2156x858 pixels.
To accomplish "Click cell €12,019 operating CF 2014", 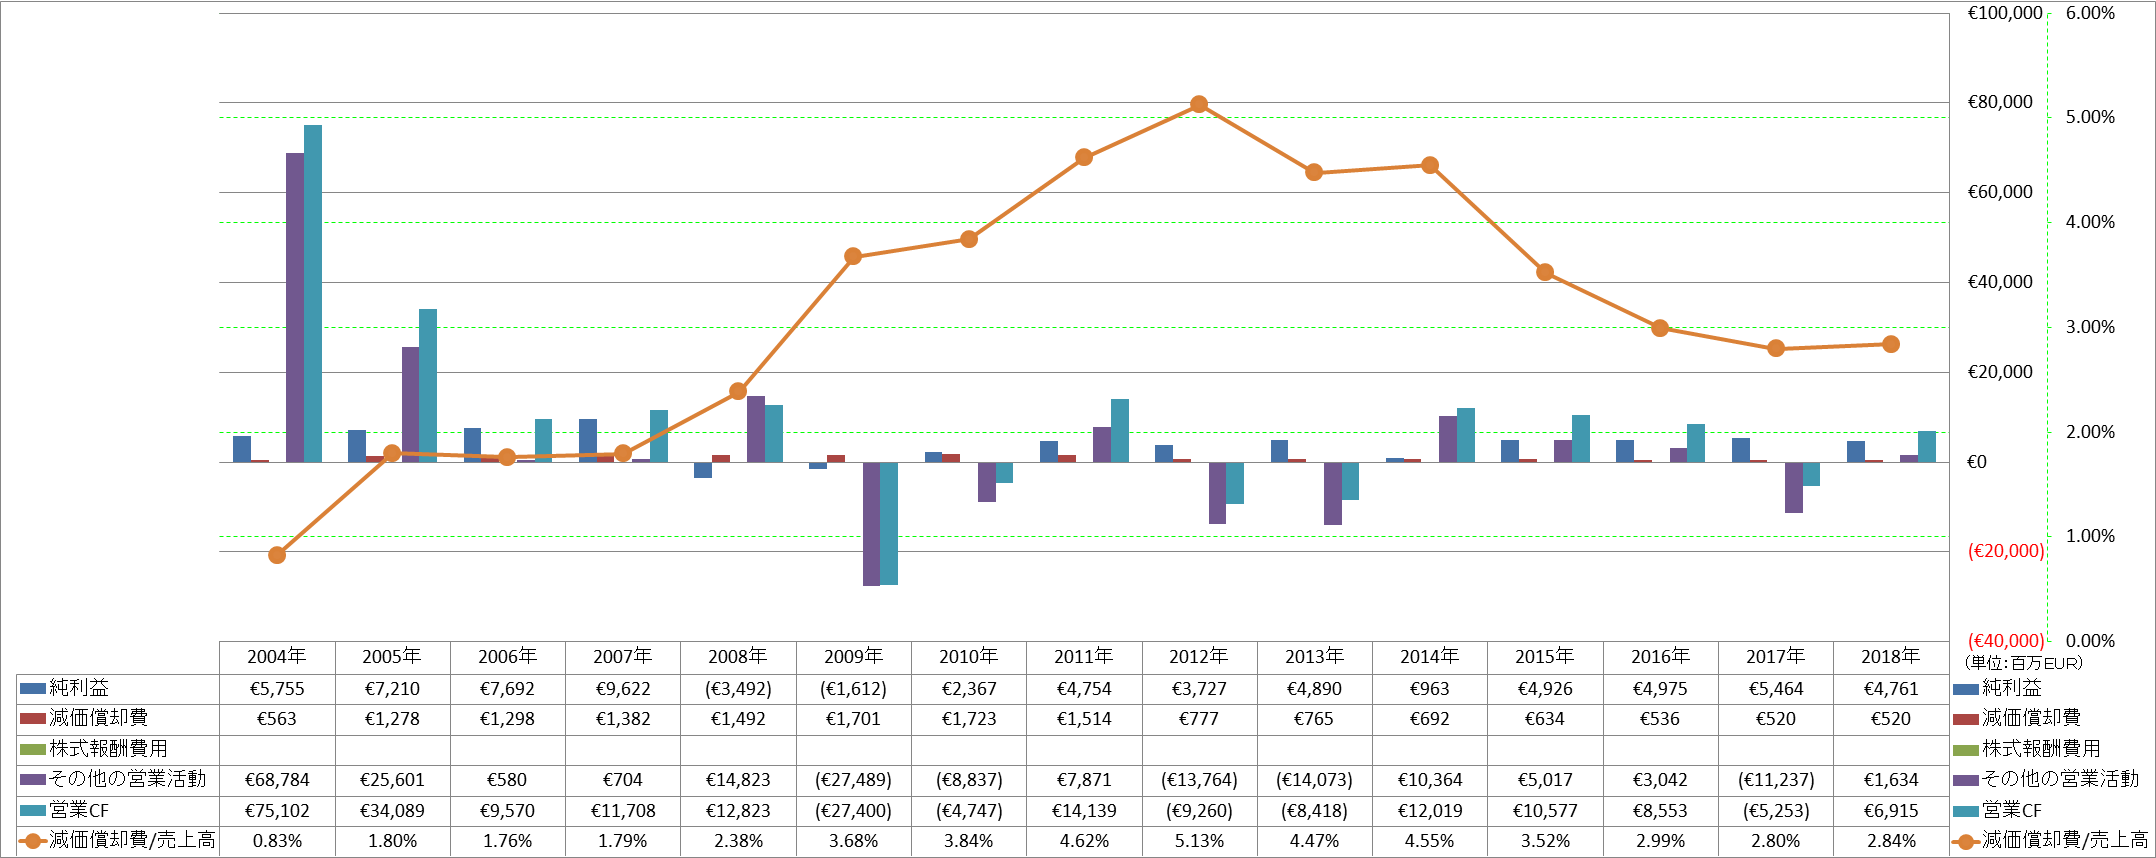I will 1430,811.
